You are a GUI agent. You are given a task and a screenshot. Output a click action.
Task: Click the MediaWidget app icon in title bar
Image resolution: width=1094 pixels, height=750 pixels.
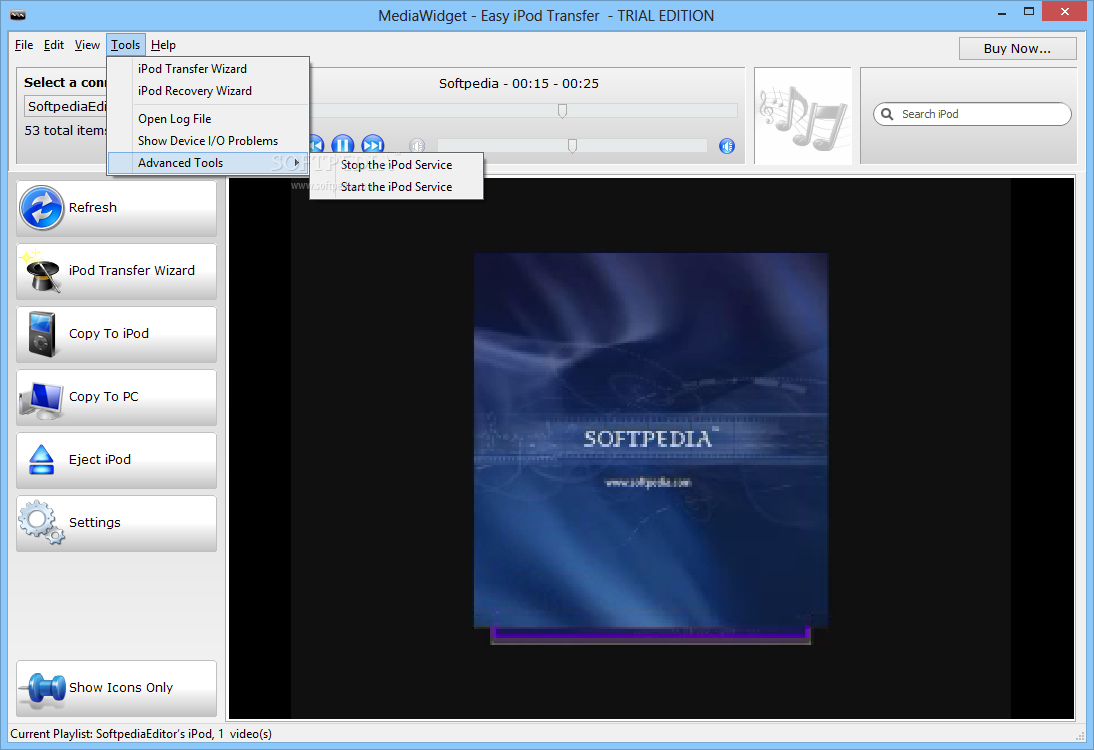pos(17,15)
